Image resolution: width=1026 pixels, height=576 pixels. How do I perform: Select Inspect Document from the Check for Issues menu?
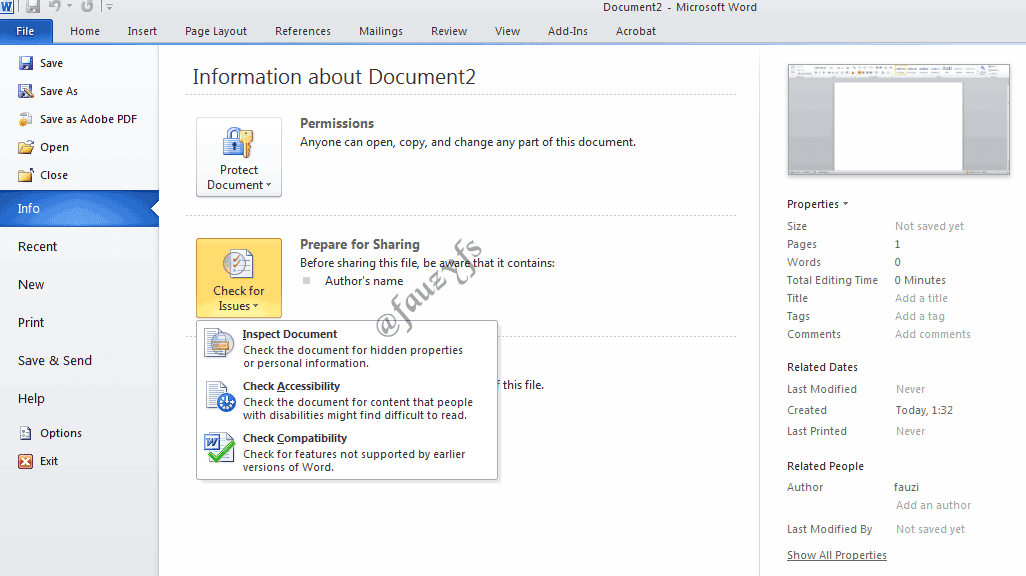(x=290, y=334)
